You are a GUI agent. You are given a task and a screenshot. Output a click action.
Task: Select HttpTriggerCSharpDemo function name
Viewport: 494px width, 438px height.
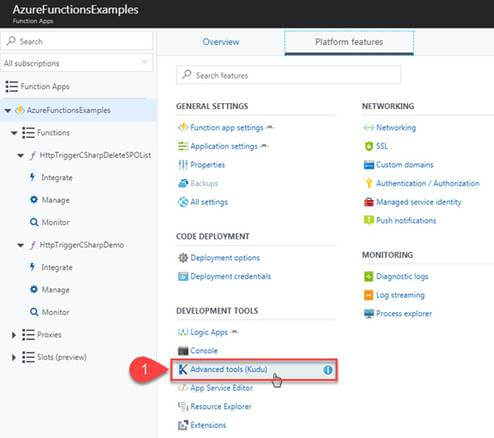(x=82, y=245)
